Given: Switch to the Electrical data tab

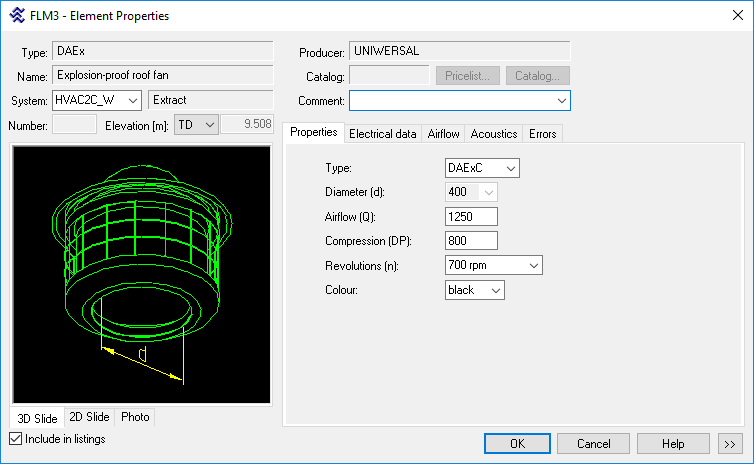Looking at the screenshot, I should click(382, 134).
